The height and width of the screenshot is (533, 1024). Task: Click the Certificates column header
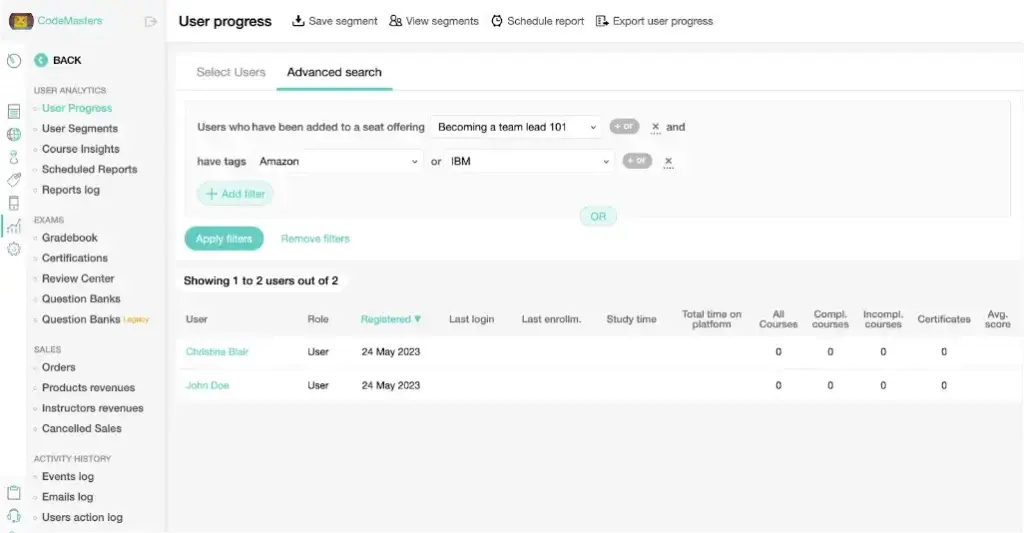pyautogui.click(x=944, y=319)
